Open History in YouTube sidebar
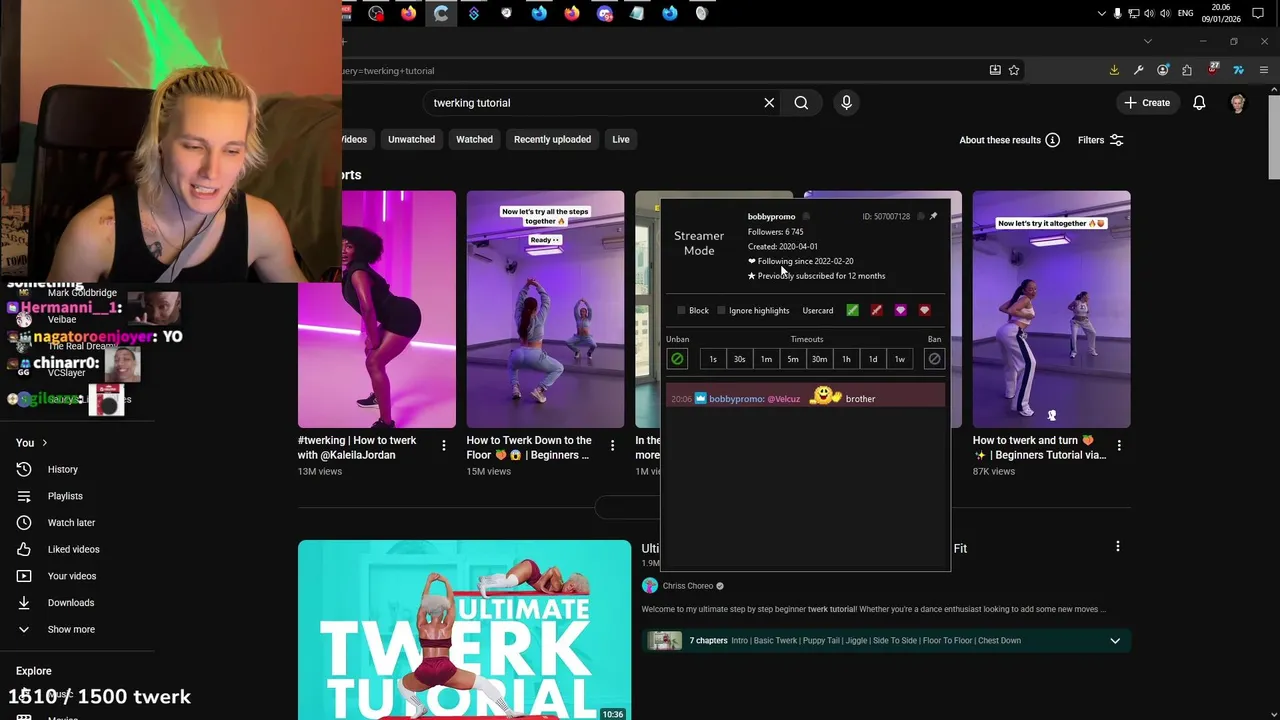This screenshot has height=720, width=1280. [62, 469]
